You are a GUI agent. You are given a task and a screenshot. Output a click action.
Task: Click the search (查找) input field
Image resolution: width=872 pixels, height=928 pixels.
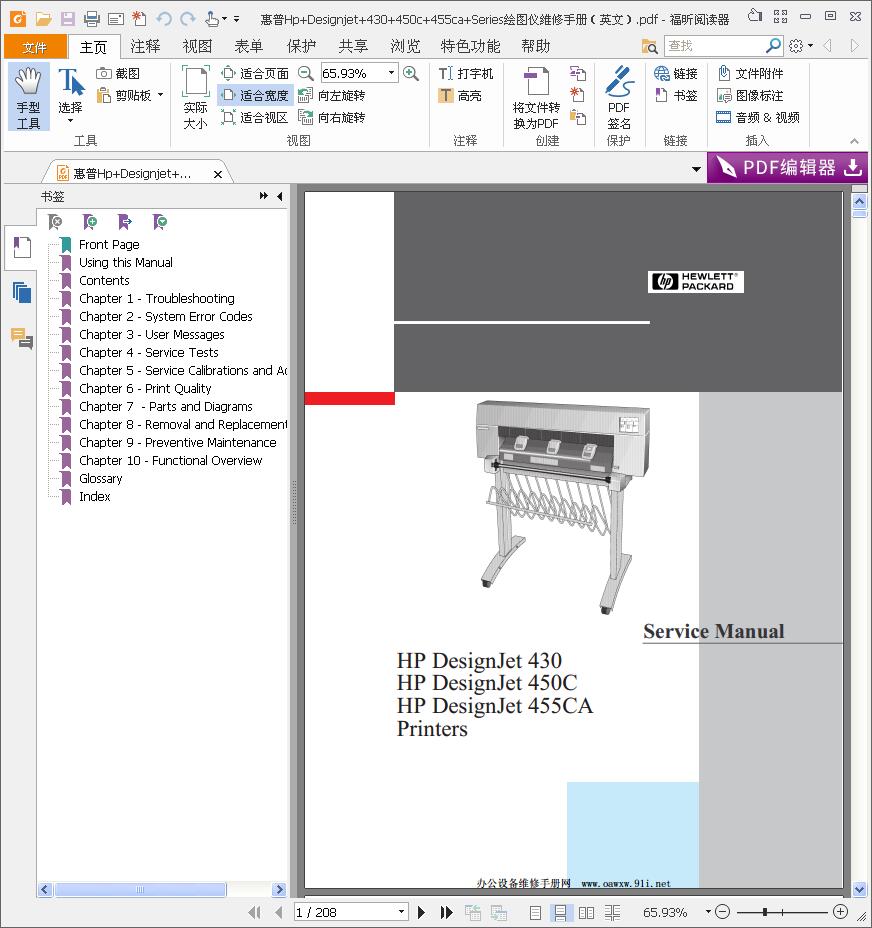tap(715, 46)
